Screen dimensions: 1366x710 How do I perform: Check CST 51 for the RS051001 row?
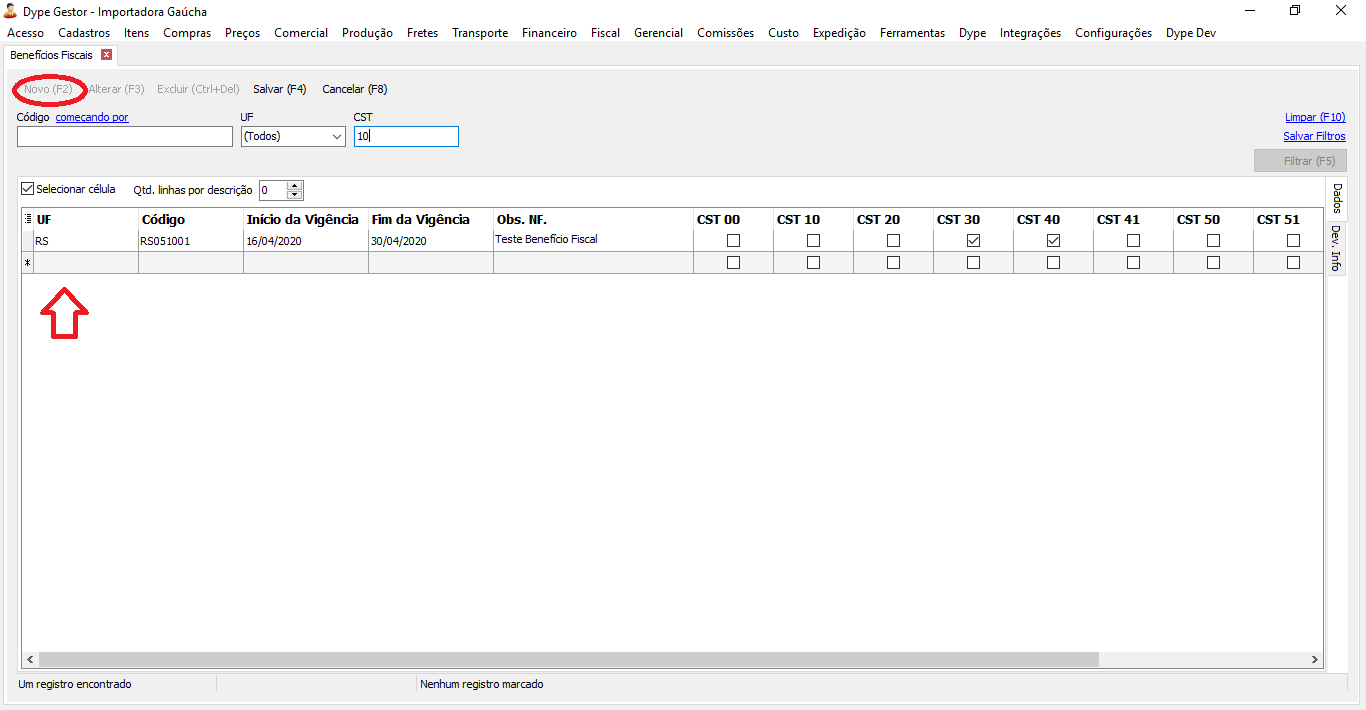coord(1293,241)
